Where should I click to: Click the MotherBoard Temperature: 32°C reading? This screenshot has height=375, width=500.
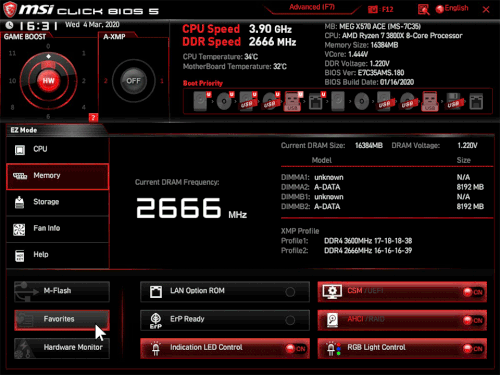(235, 66)
